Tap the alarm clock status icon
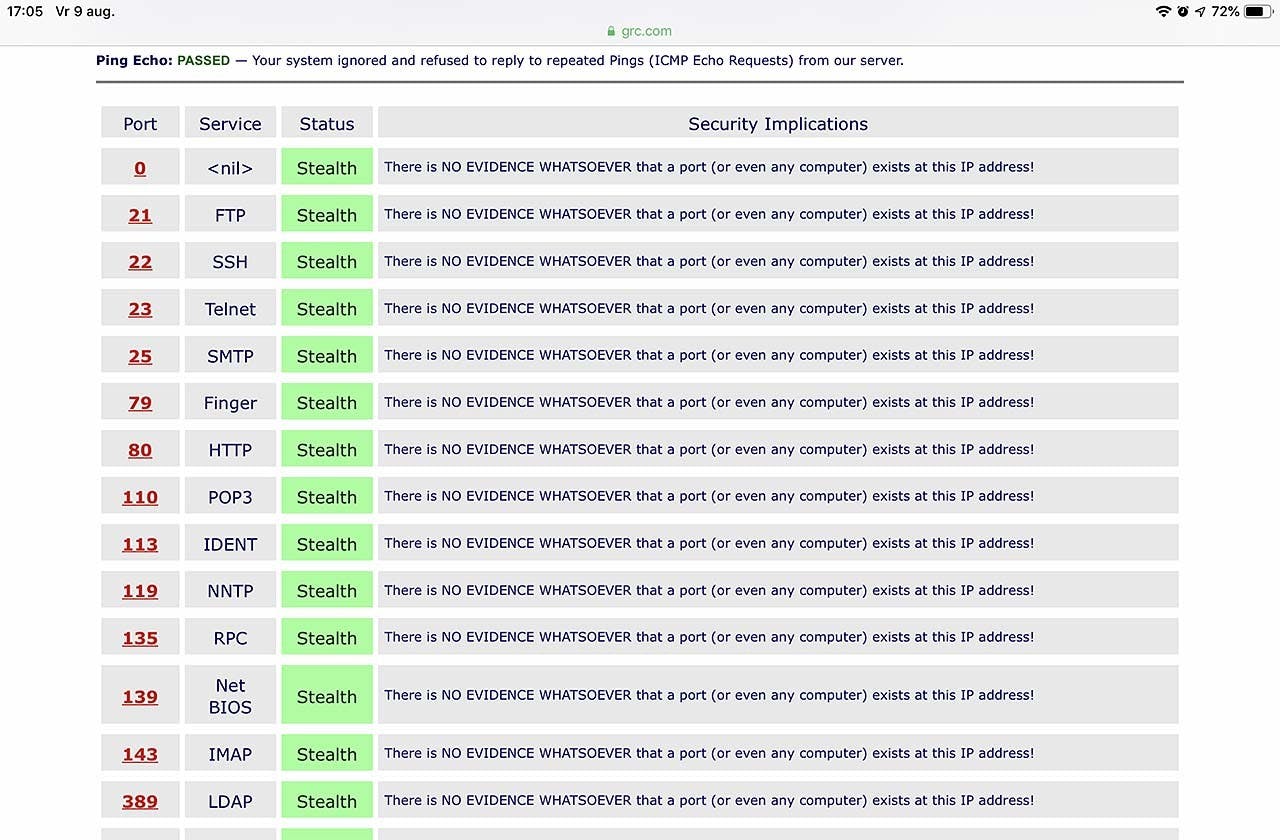The image size is (1280, 840). coord(1183,12)
